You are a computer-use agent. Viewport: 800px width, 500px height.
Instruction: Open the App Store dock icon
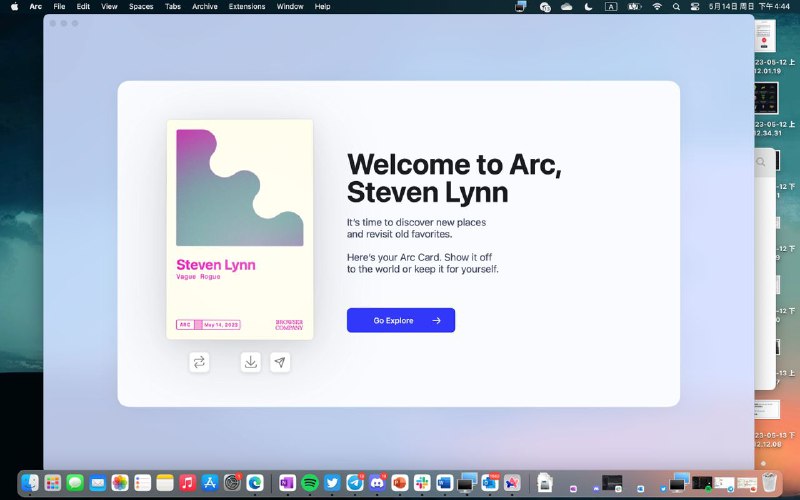coord(210,482)
